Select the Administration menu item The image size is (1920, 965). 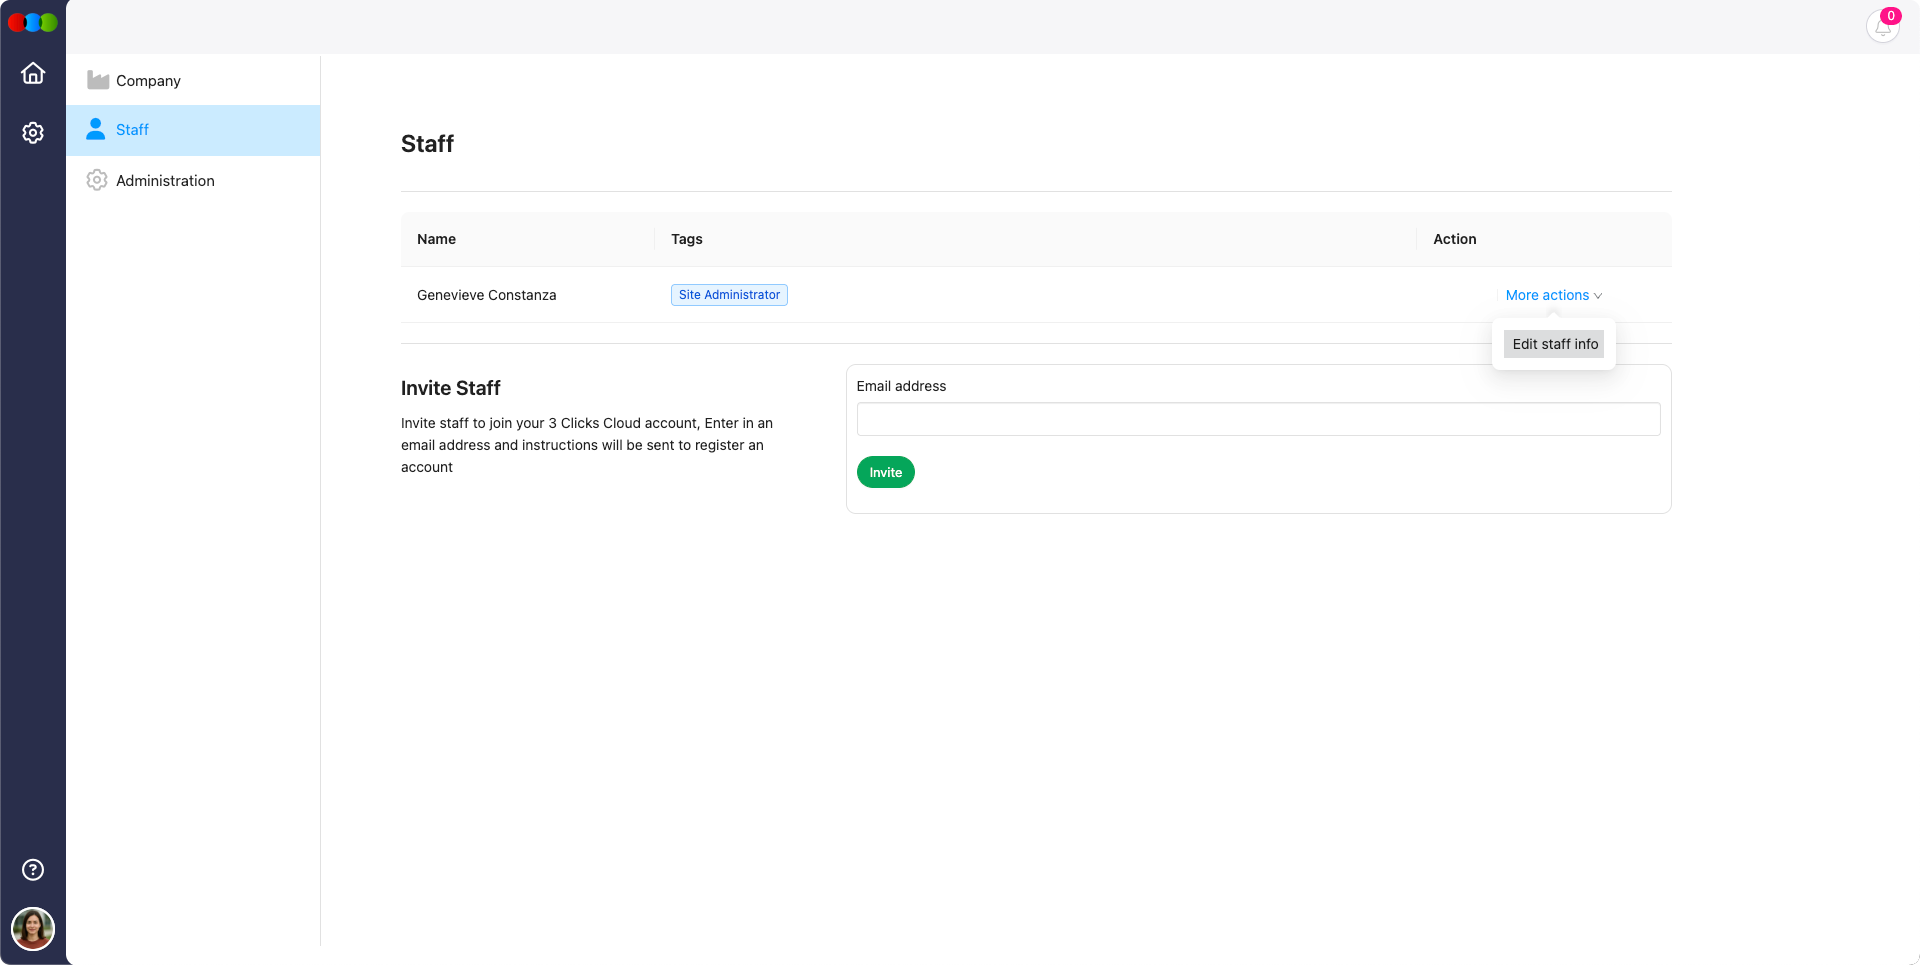165,181
